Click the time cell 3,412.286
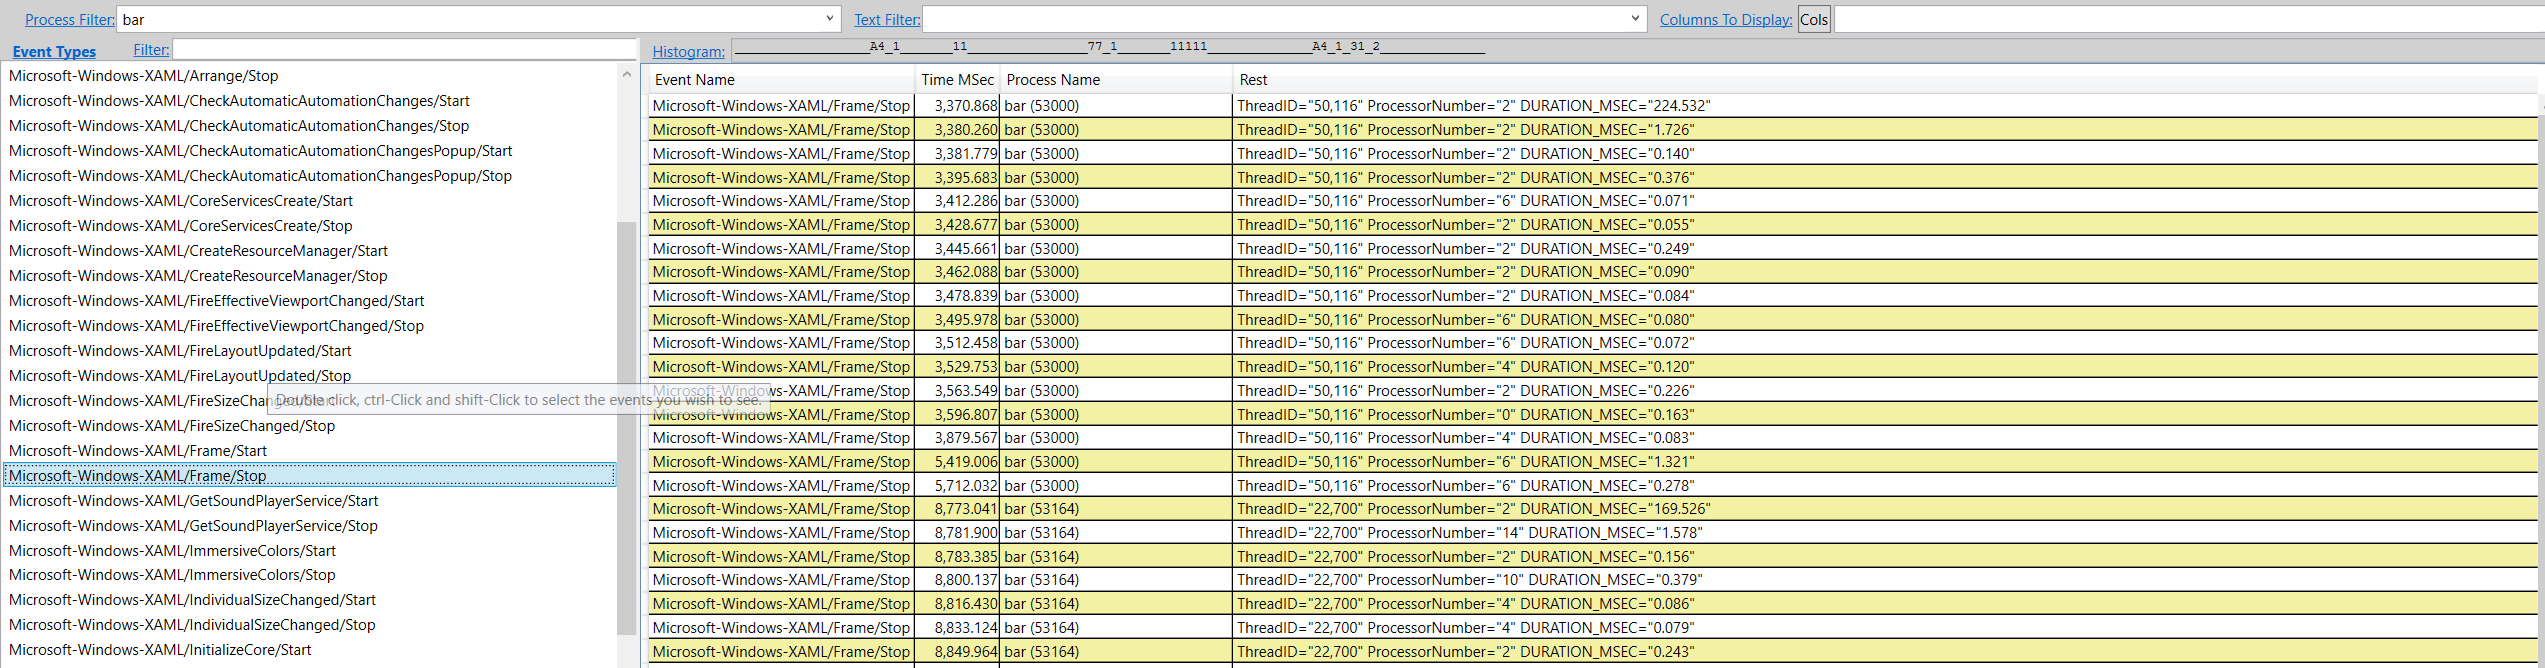The height and width of the screenshot is (668, 2545). click(x=957, y=201)
